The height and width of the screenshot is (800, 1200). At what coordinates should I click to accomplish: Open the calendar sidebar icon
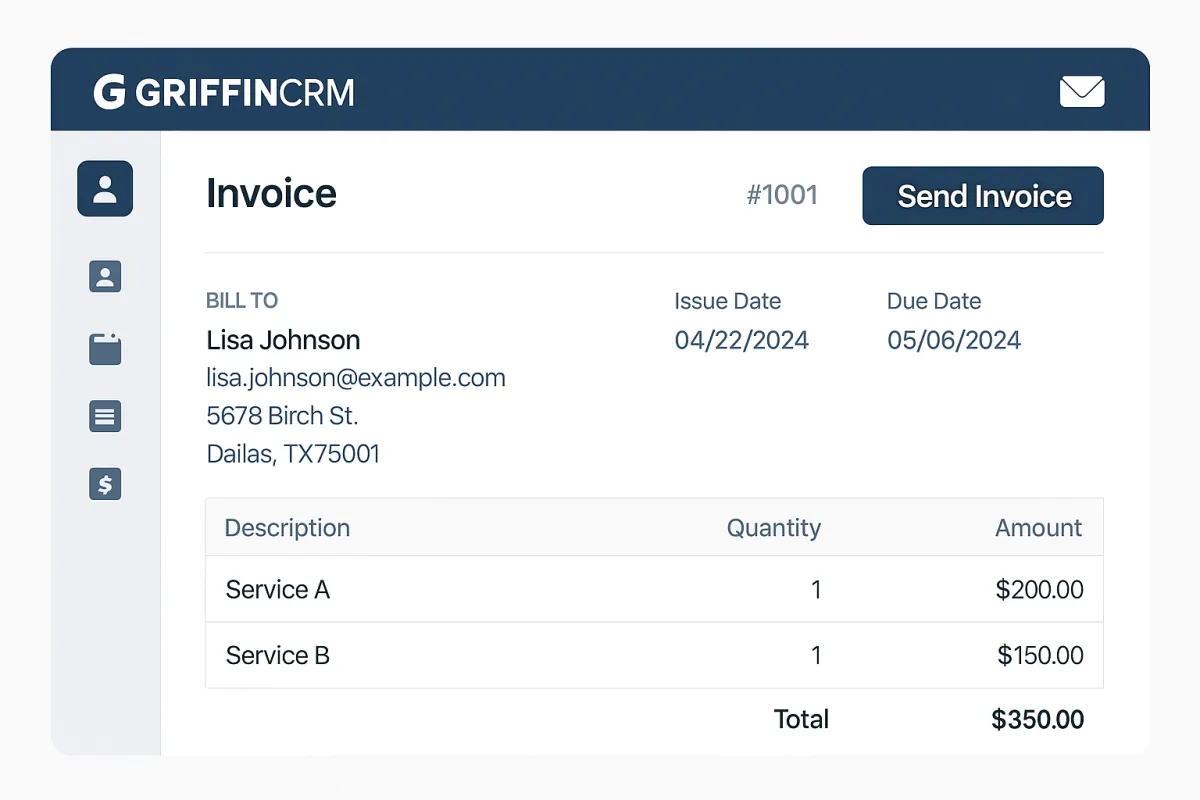(x=105, y=348)
